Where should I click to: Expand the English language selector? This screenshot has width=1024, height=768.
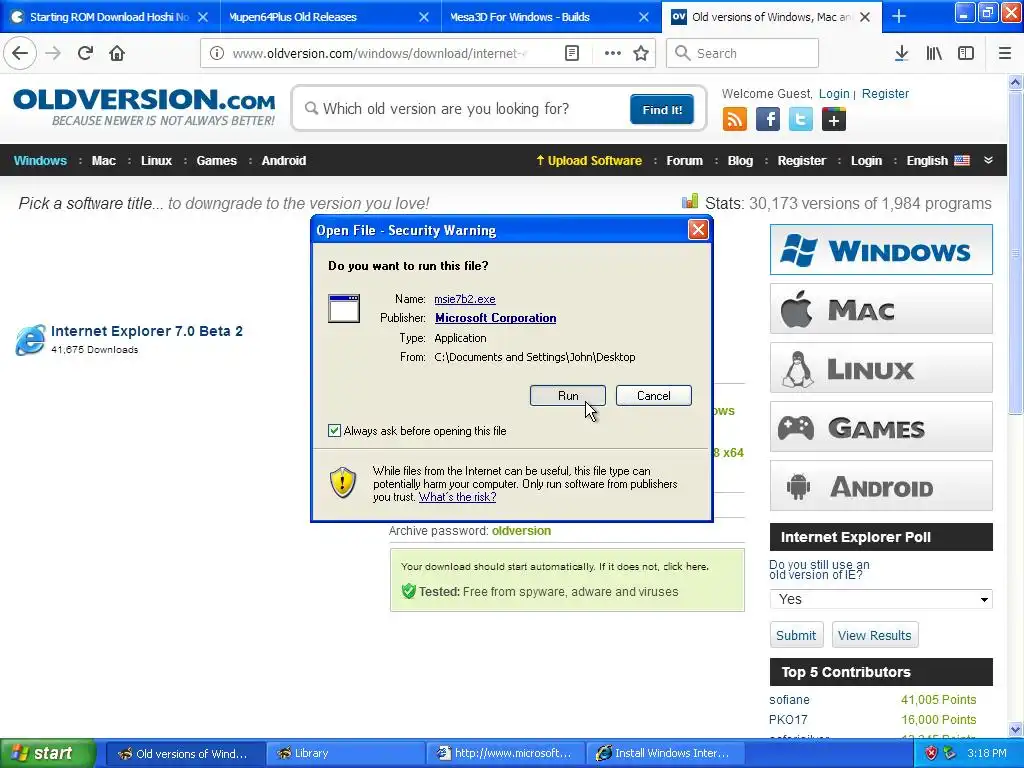[x=938, y=161]
